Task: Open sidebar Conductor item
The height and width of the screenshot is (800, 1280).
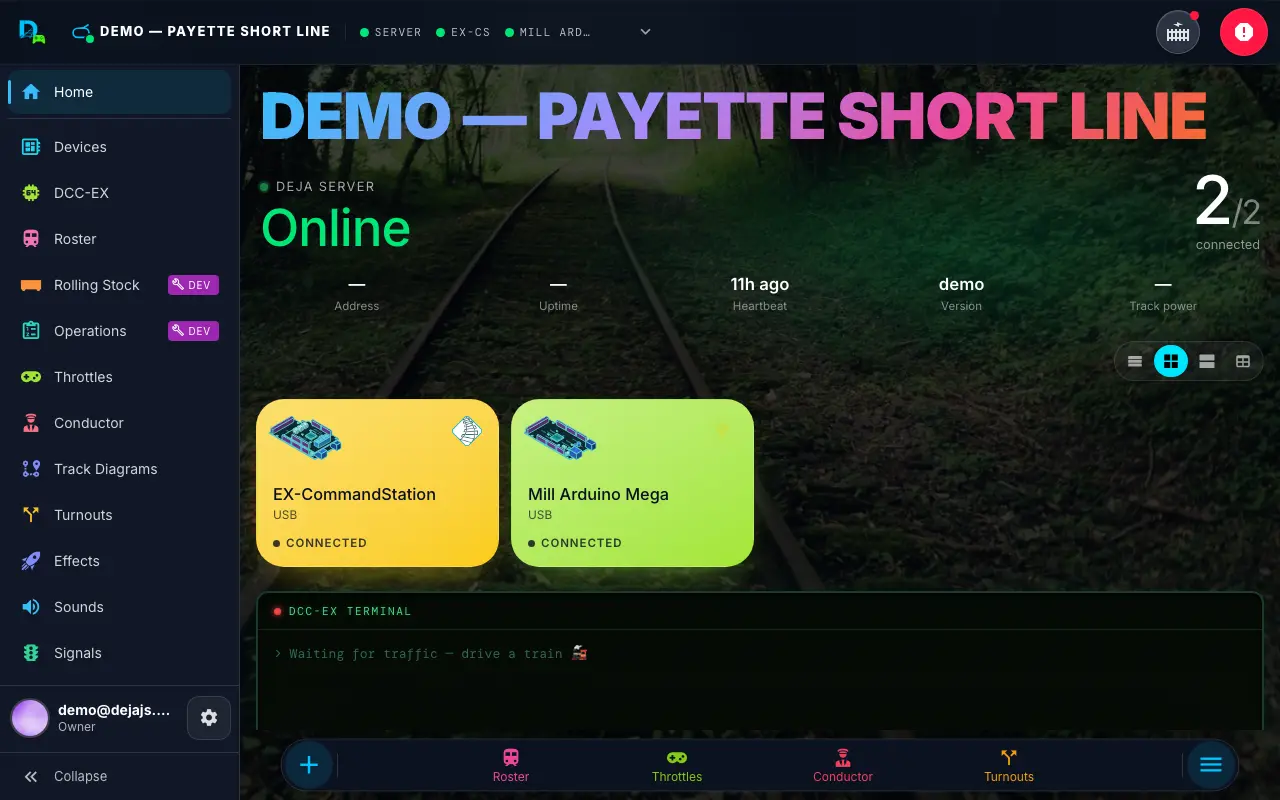Action: (120, 423)
